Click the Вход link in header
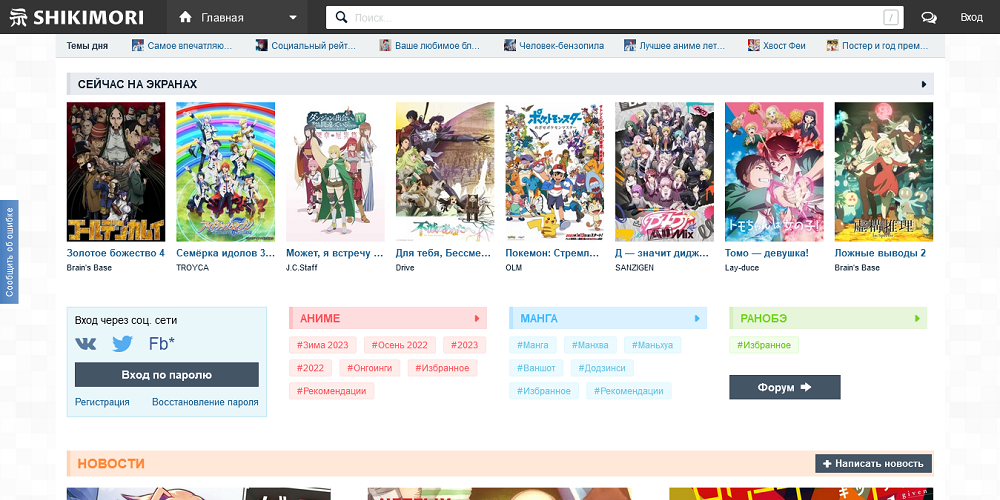The height and width of the screenshot is (500, 1000). [x=971, y=17]
